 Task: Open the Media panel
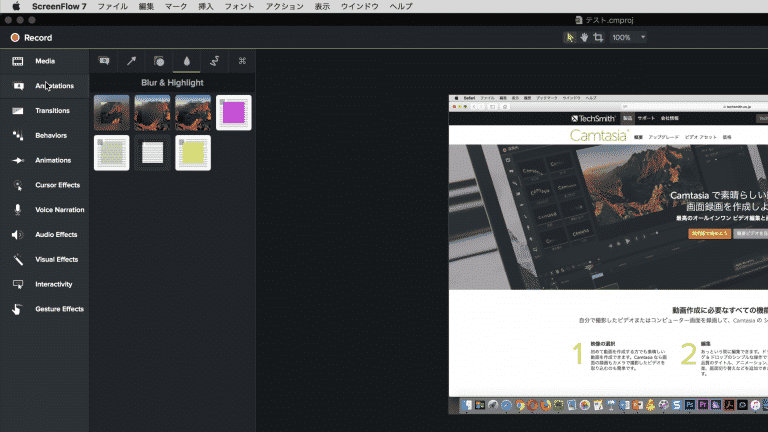tap(44, 61)
